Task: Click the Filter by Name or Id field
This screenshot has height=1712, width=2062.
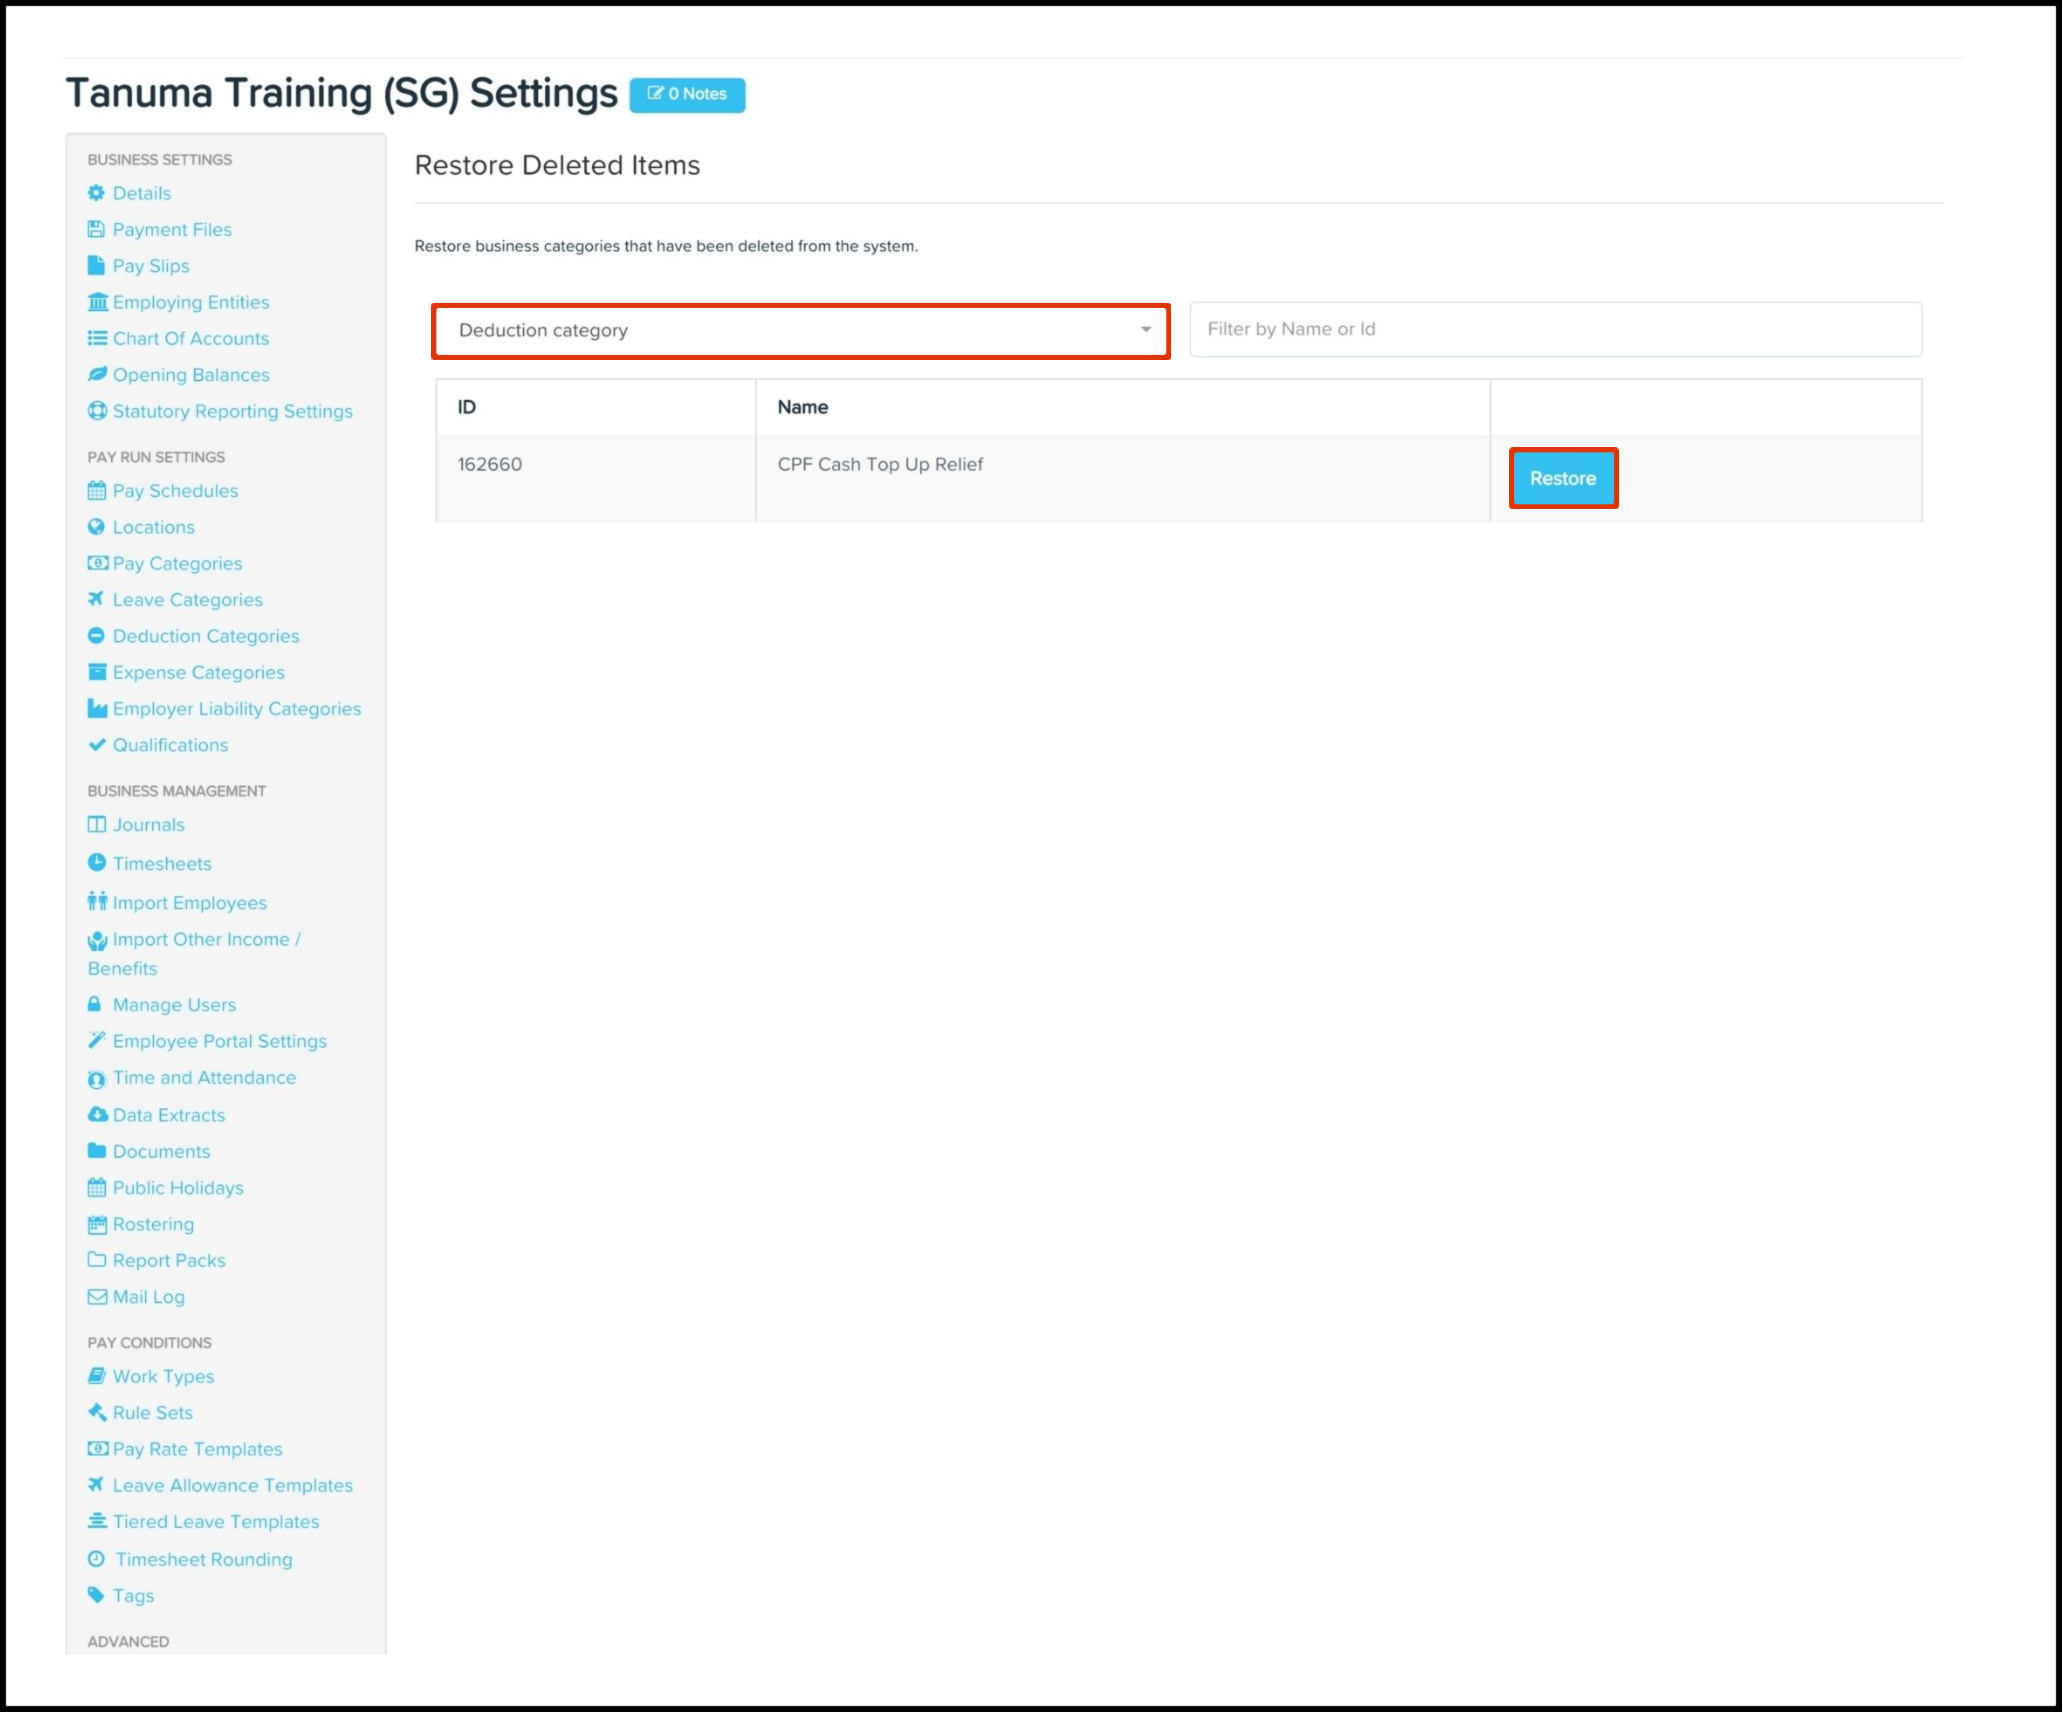Action: point(1554,330)
